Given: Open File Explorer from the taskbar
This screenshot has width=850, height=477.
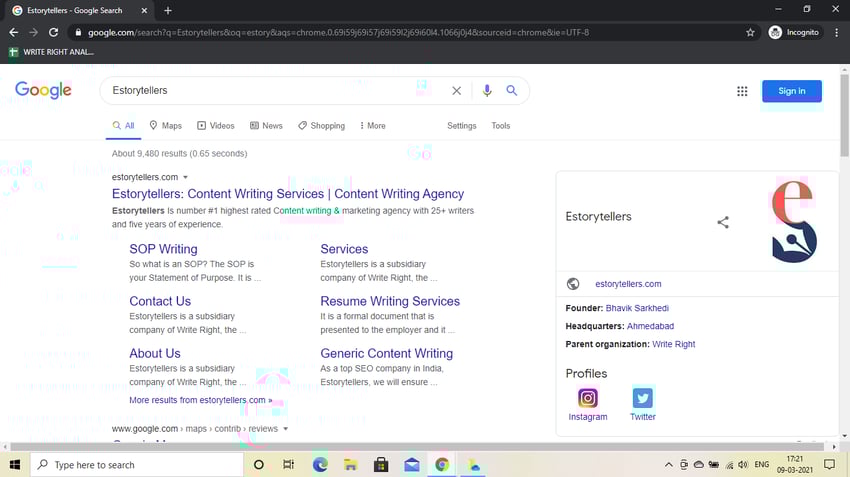Looking at the screenshot, I should pyautogui.click(x=350, y=465).
